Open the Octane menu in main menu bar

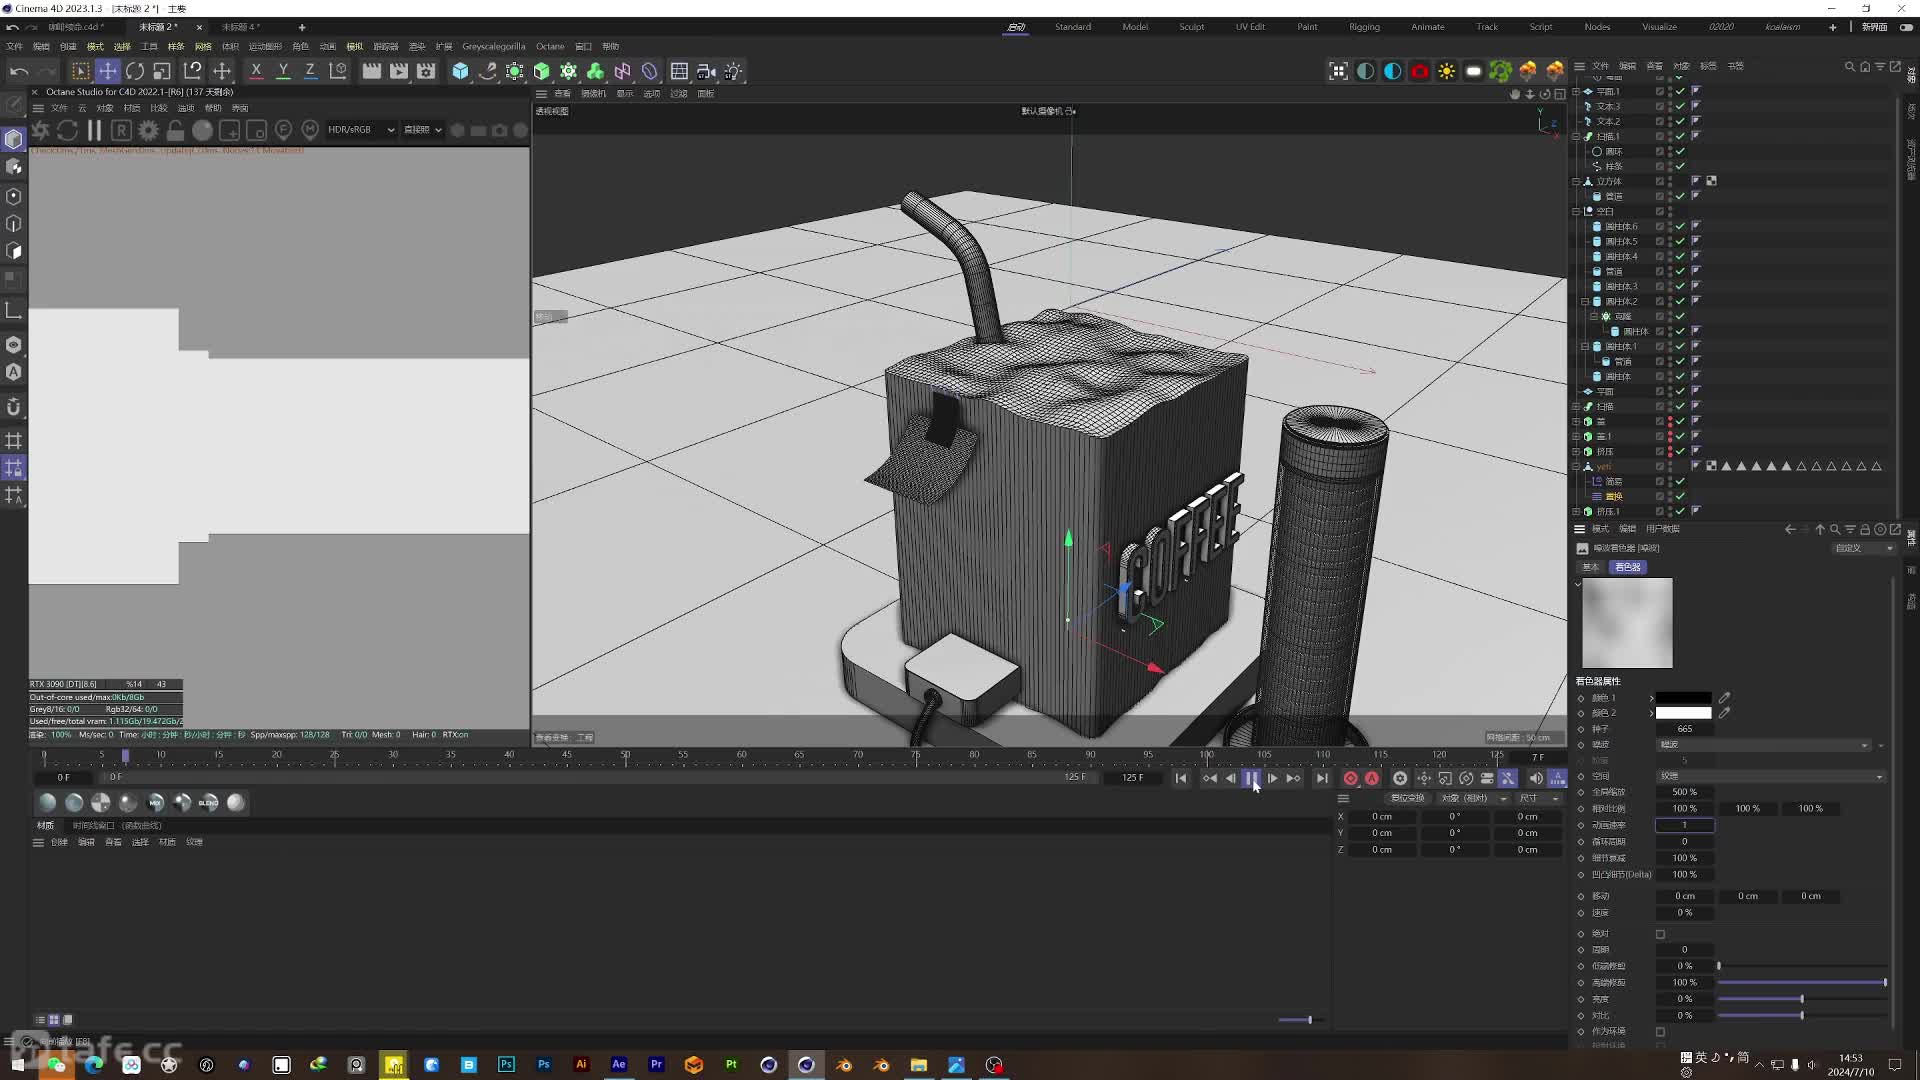pos(550,46)
